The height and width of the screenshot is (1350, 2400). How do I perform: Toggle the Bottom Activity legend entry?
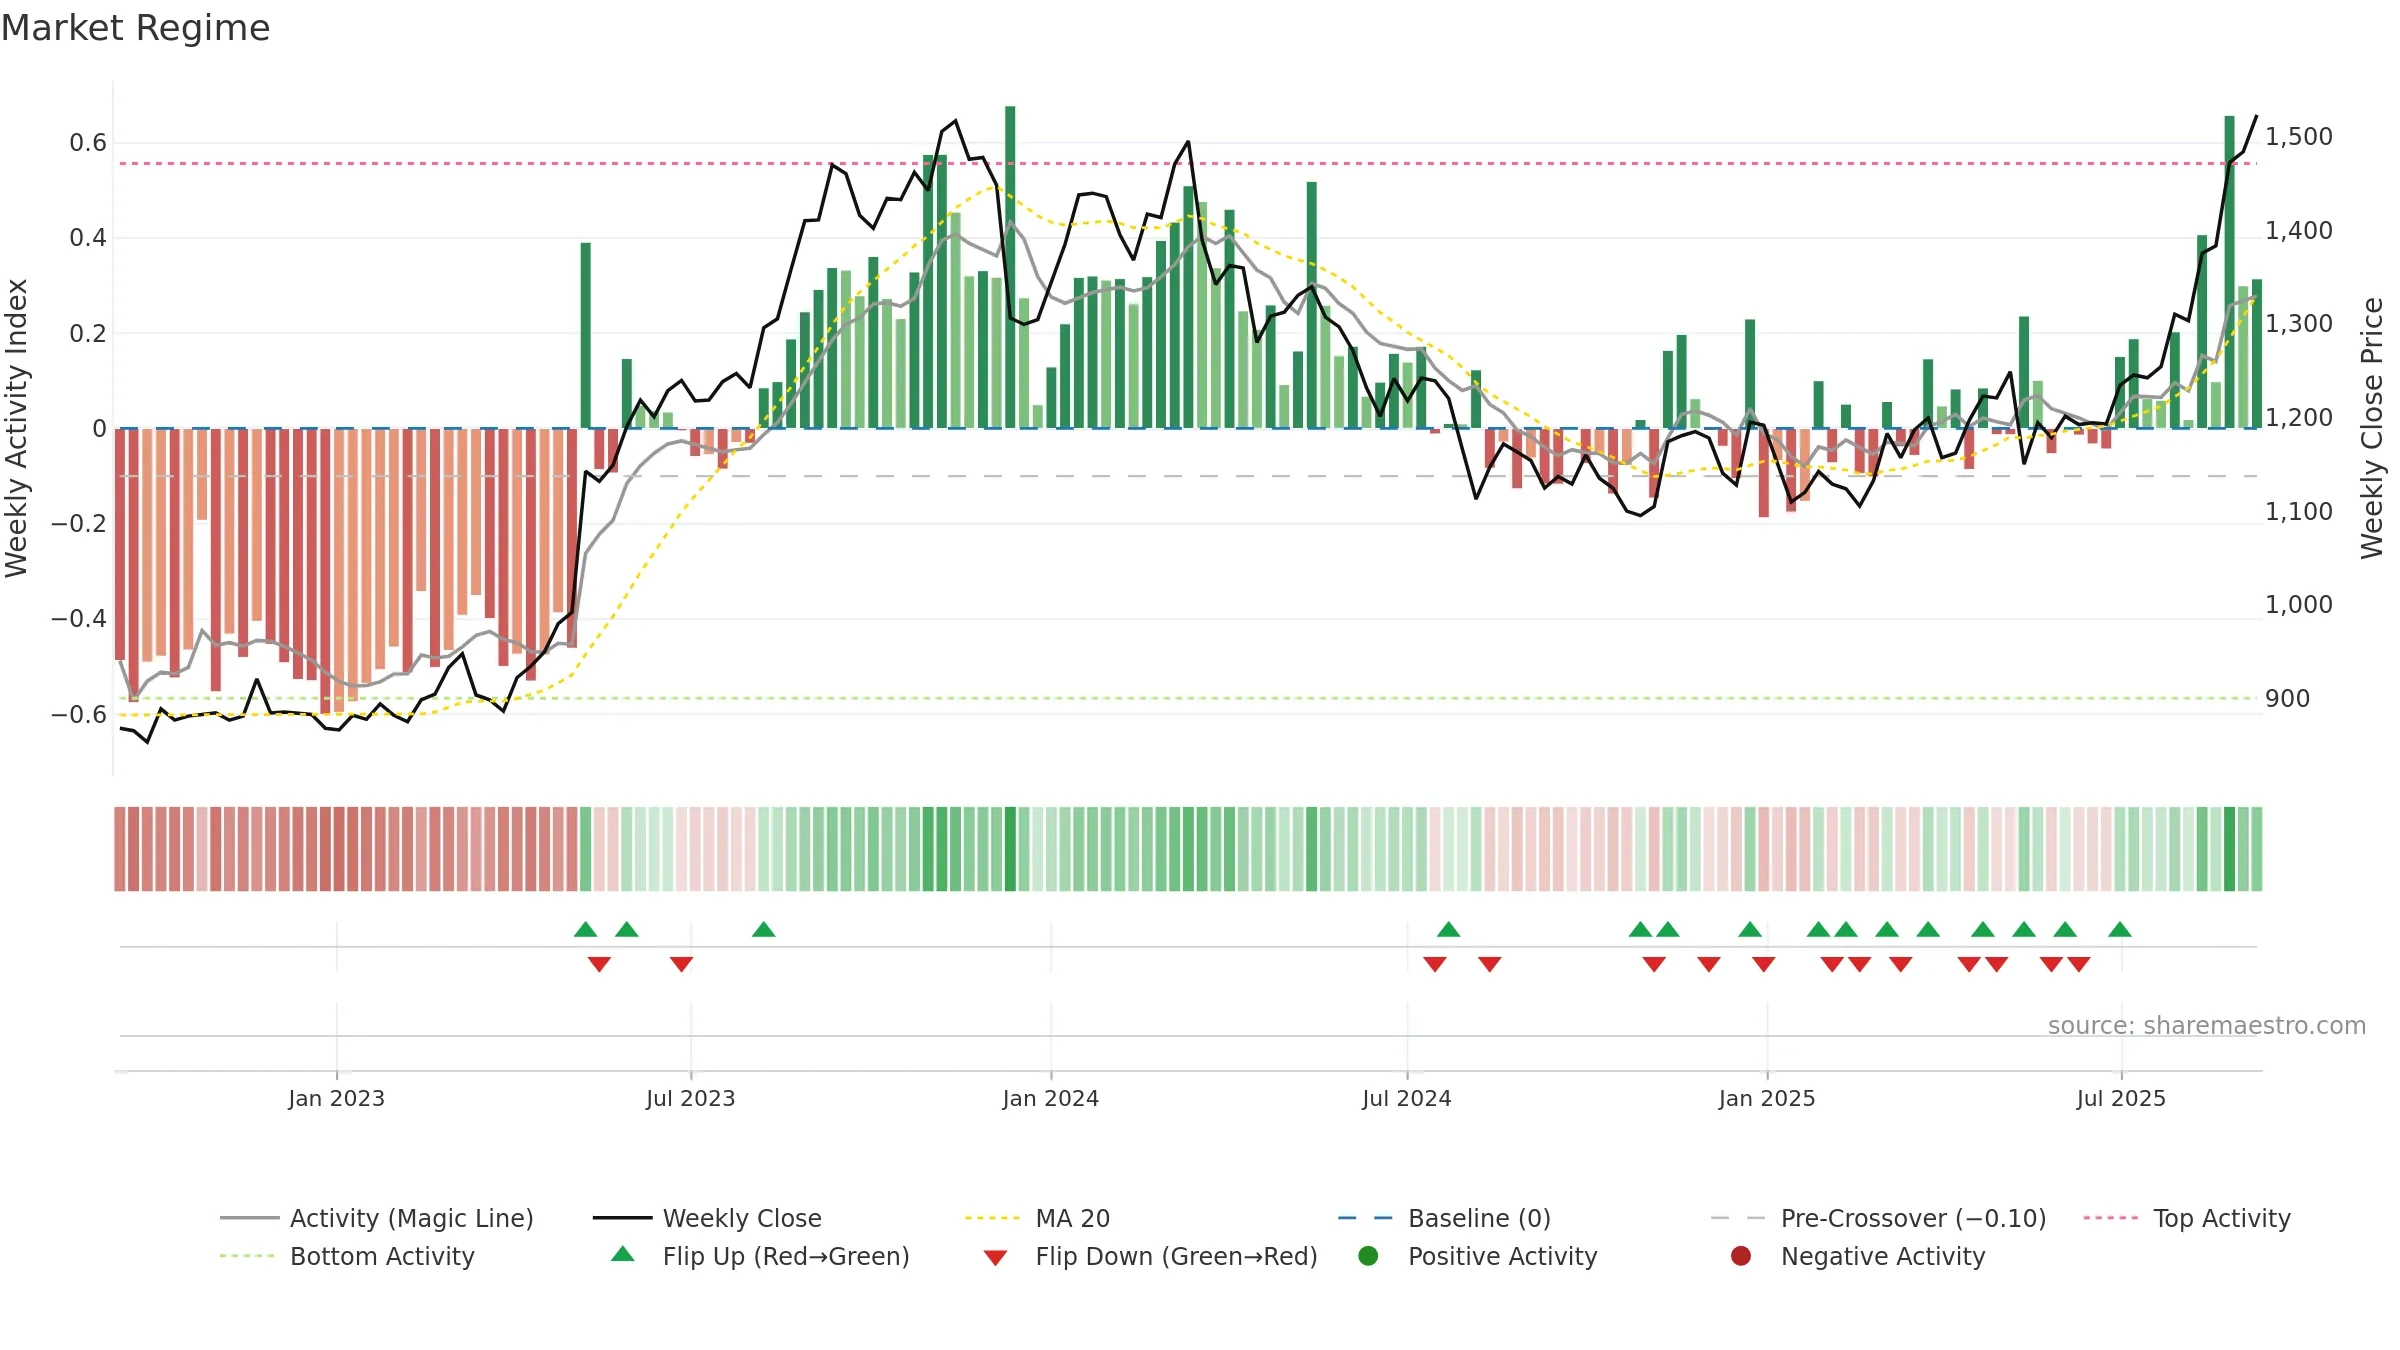tap(347, 1256)
